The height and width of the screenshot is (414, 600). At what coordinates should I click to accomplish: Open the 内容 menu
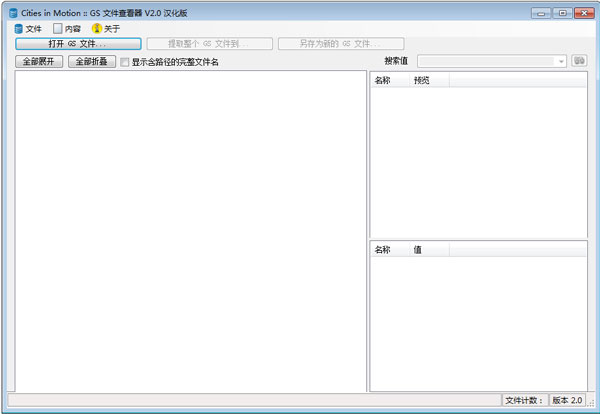[67, 29]
